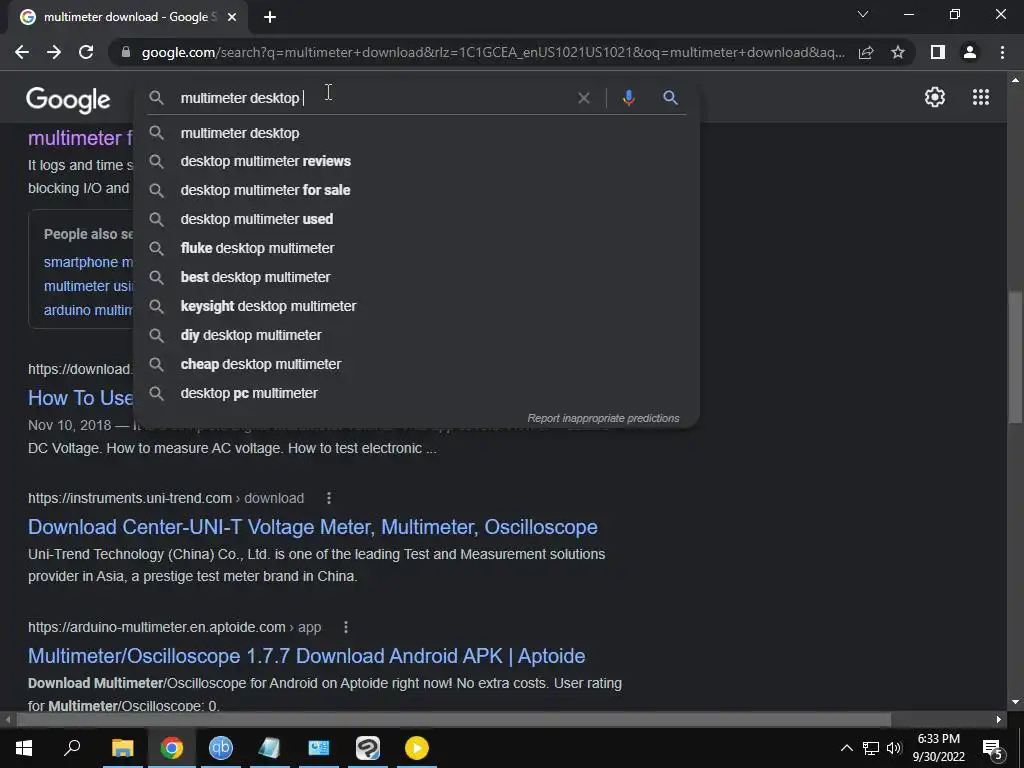Screen dimensions: 1024x768
Task: Open Google quick settings gear
Action: click(935, 97)
